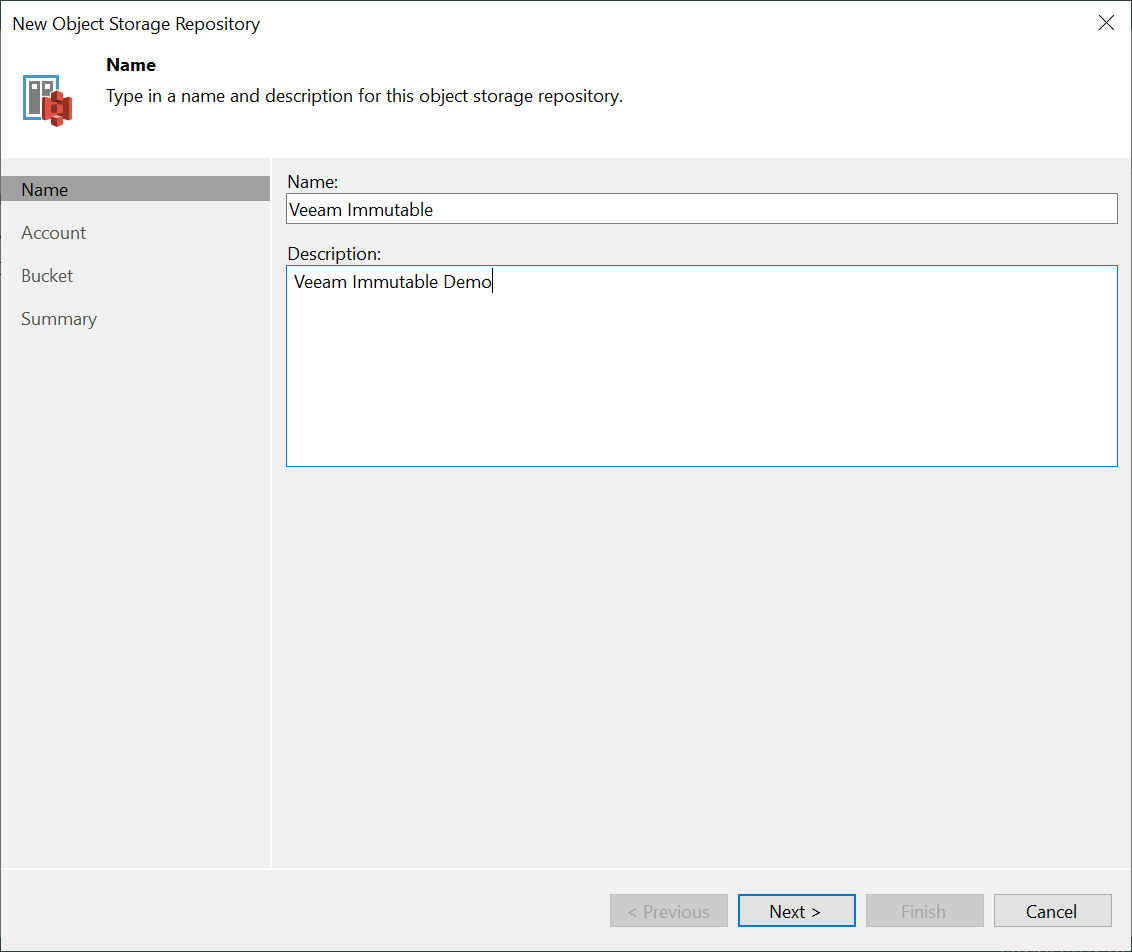This screenshot has width=1132, height=952.
Task: Jump to the Summary wizard step
Action: (58, 319)
